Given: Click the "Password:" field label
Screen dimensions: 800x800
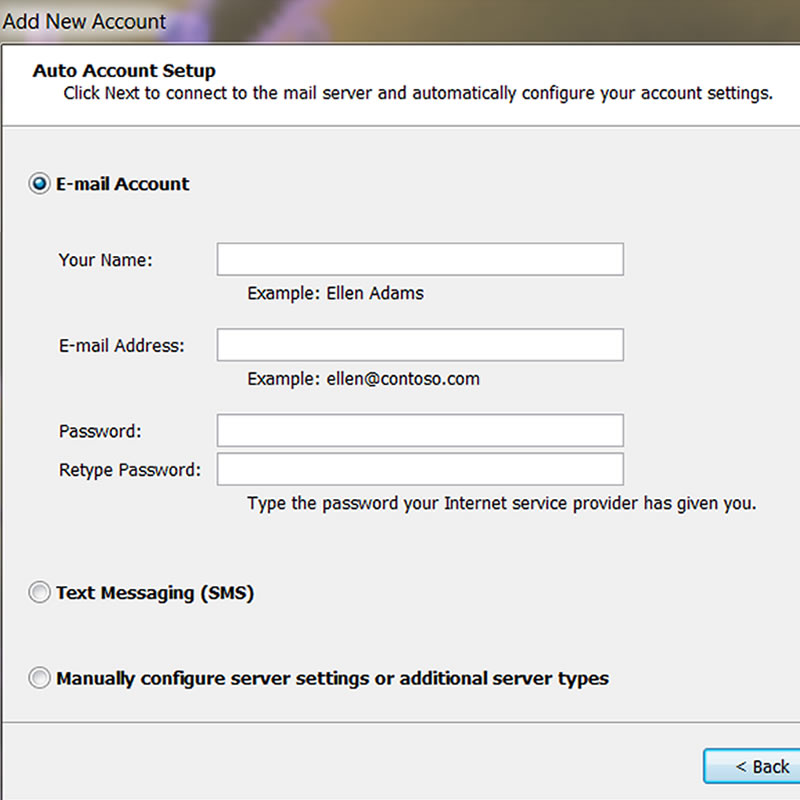Looking at the screenshot, I should pyautogui.click(x=100, y=432).
